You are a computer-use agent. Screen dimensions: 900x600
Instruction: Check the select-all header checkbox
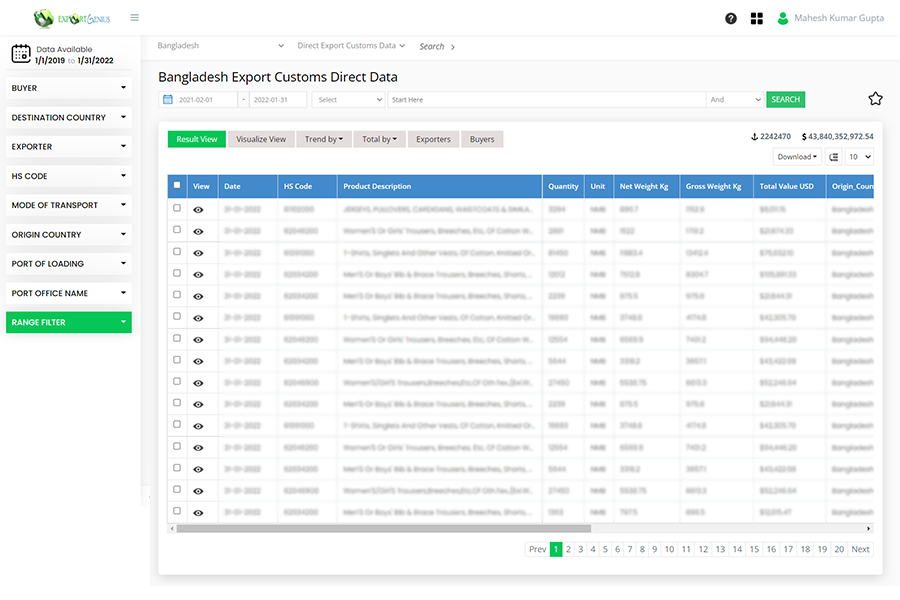coord(177,185)
